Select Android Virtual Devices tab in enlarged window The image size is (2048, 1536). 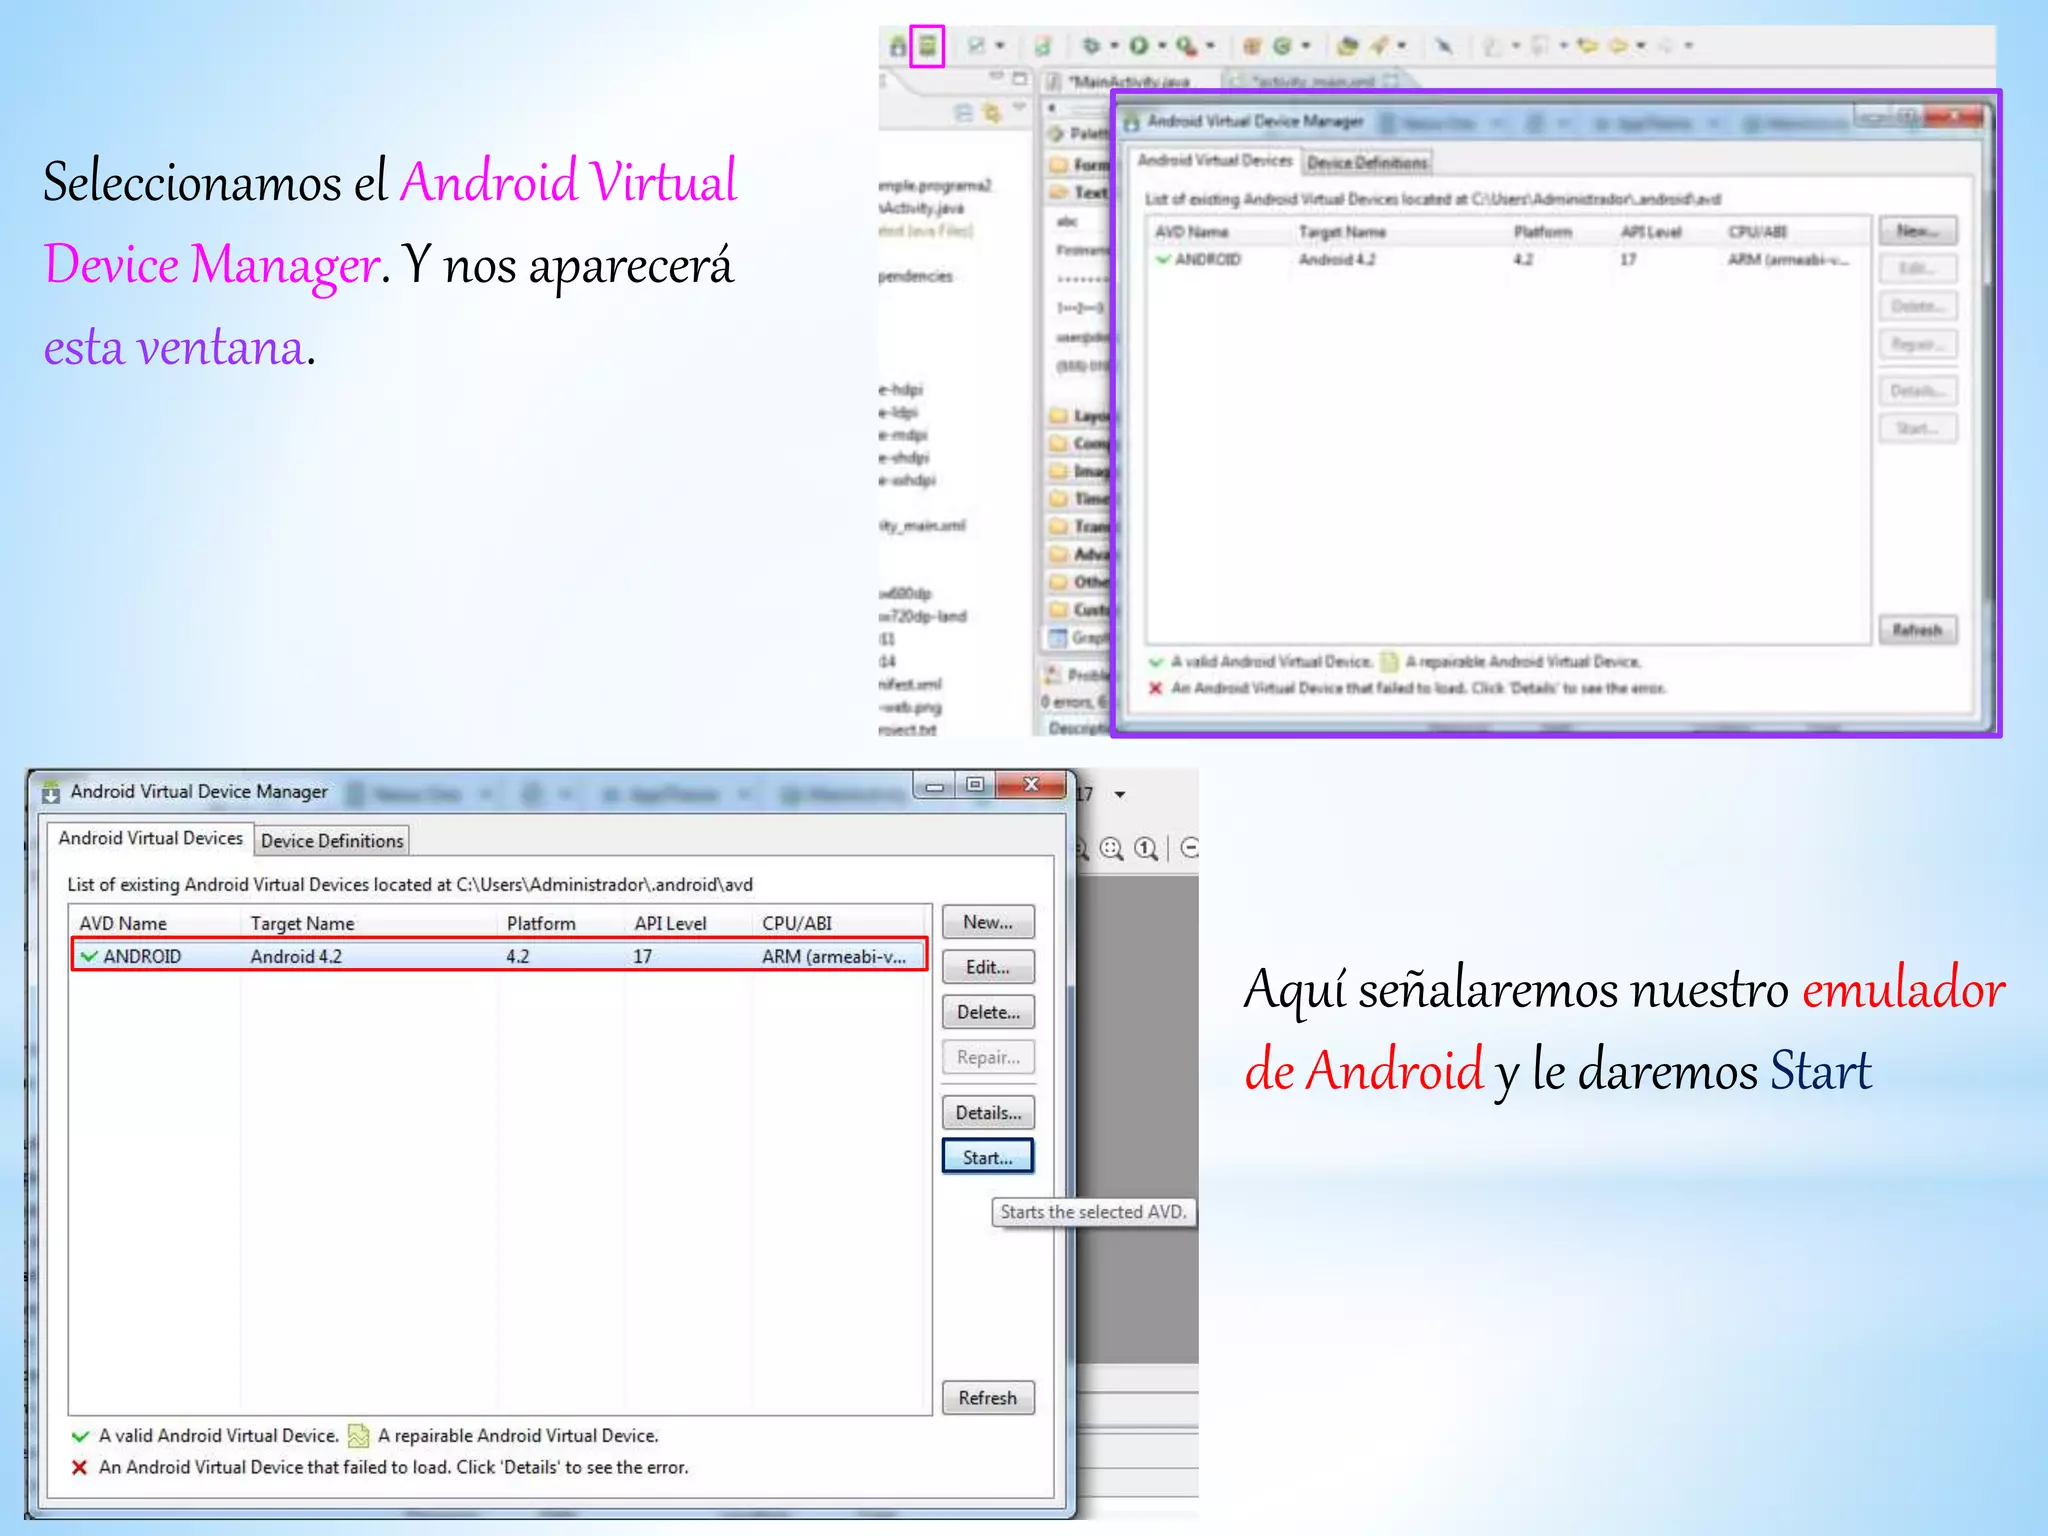tap(150, 838)
